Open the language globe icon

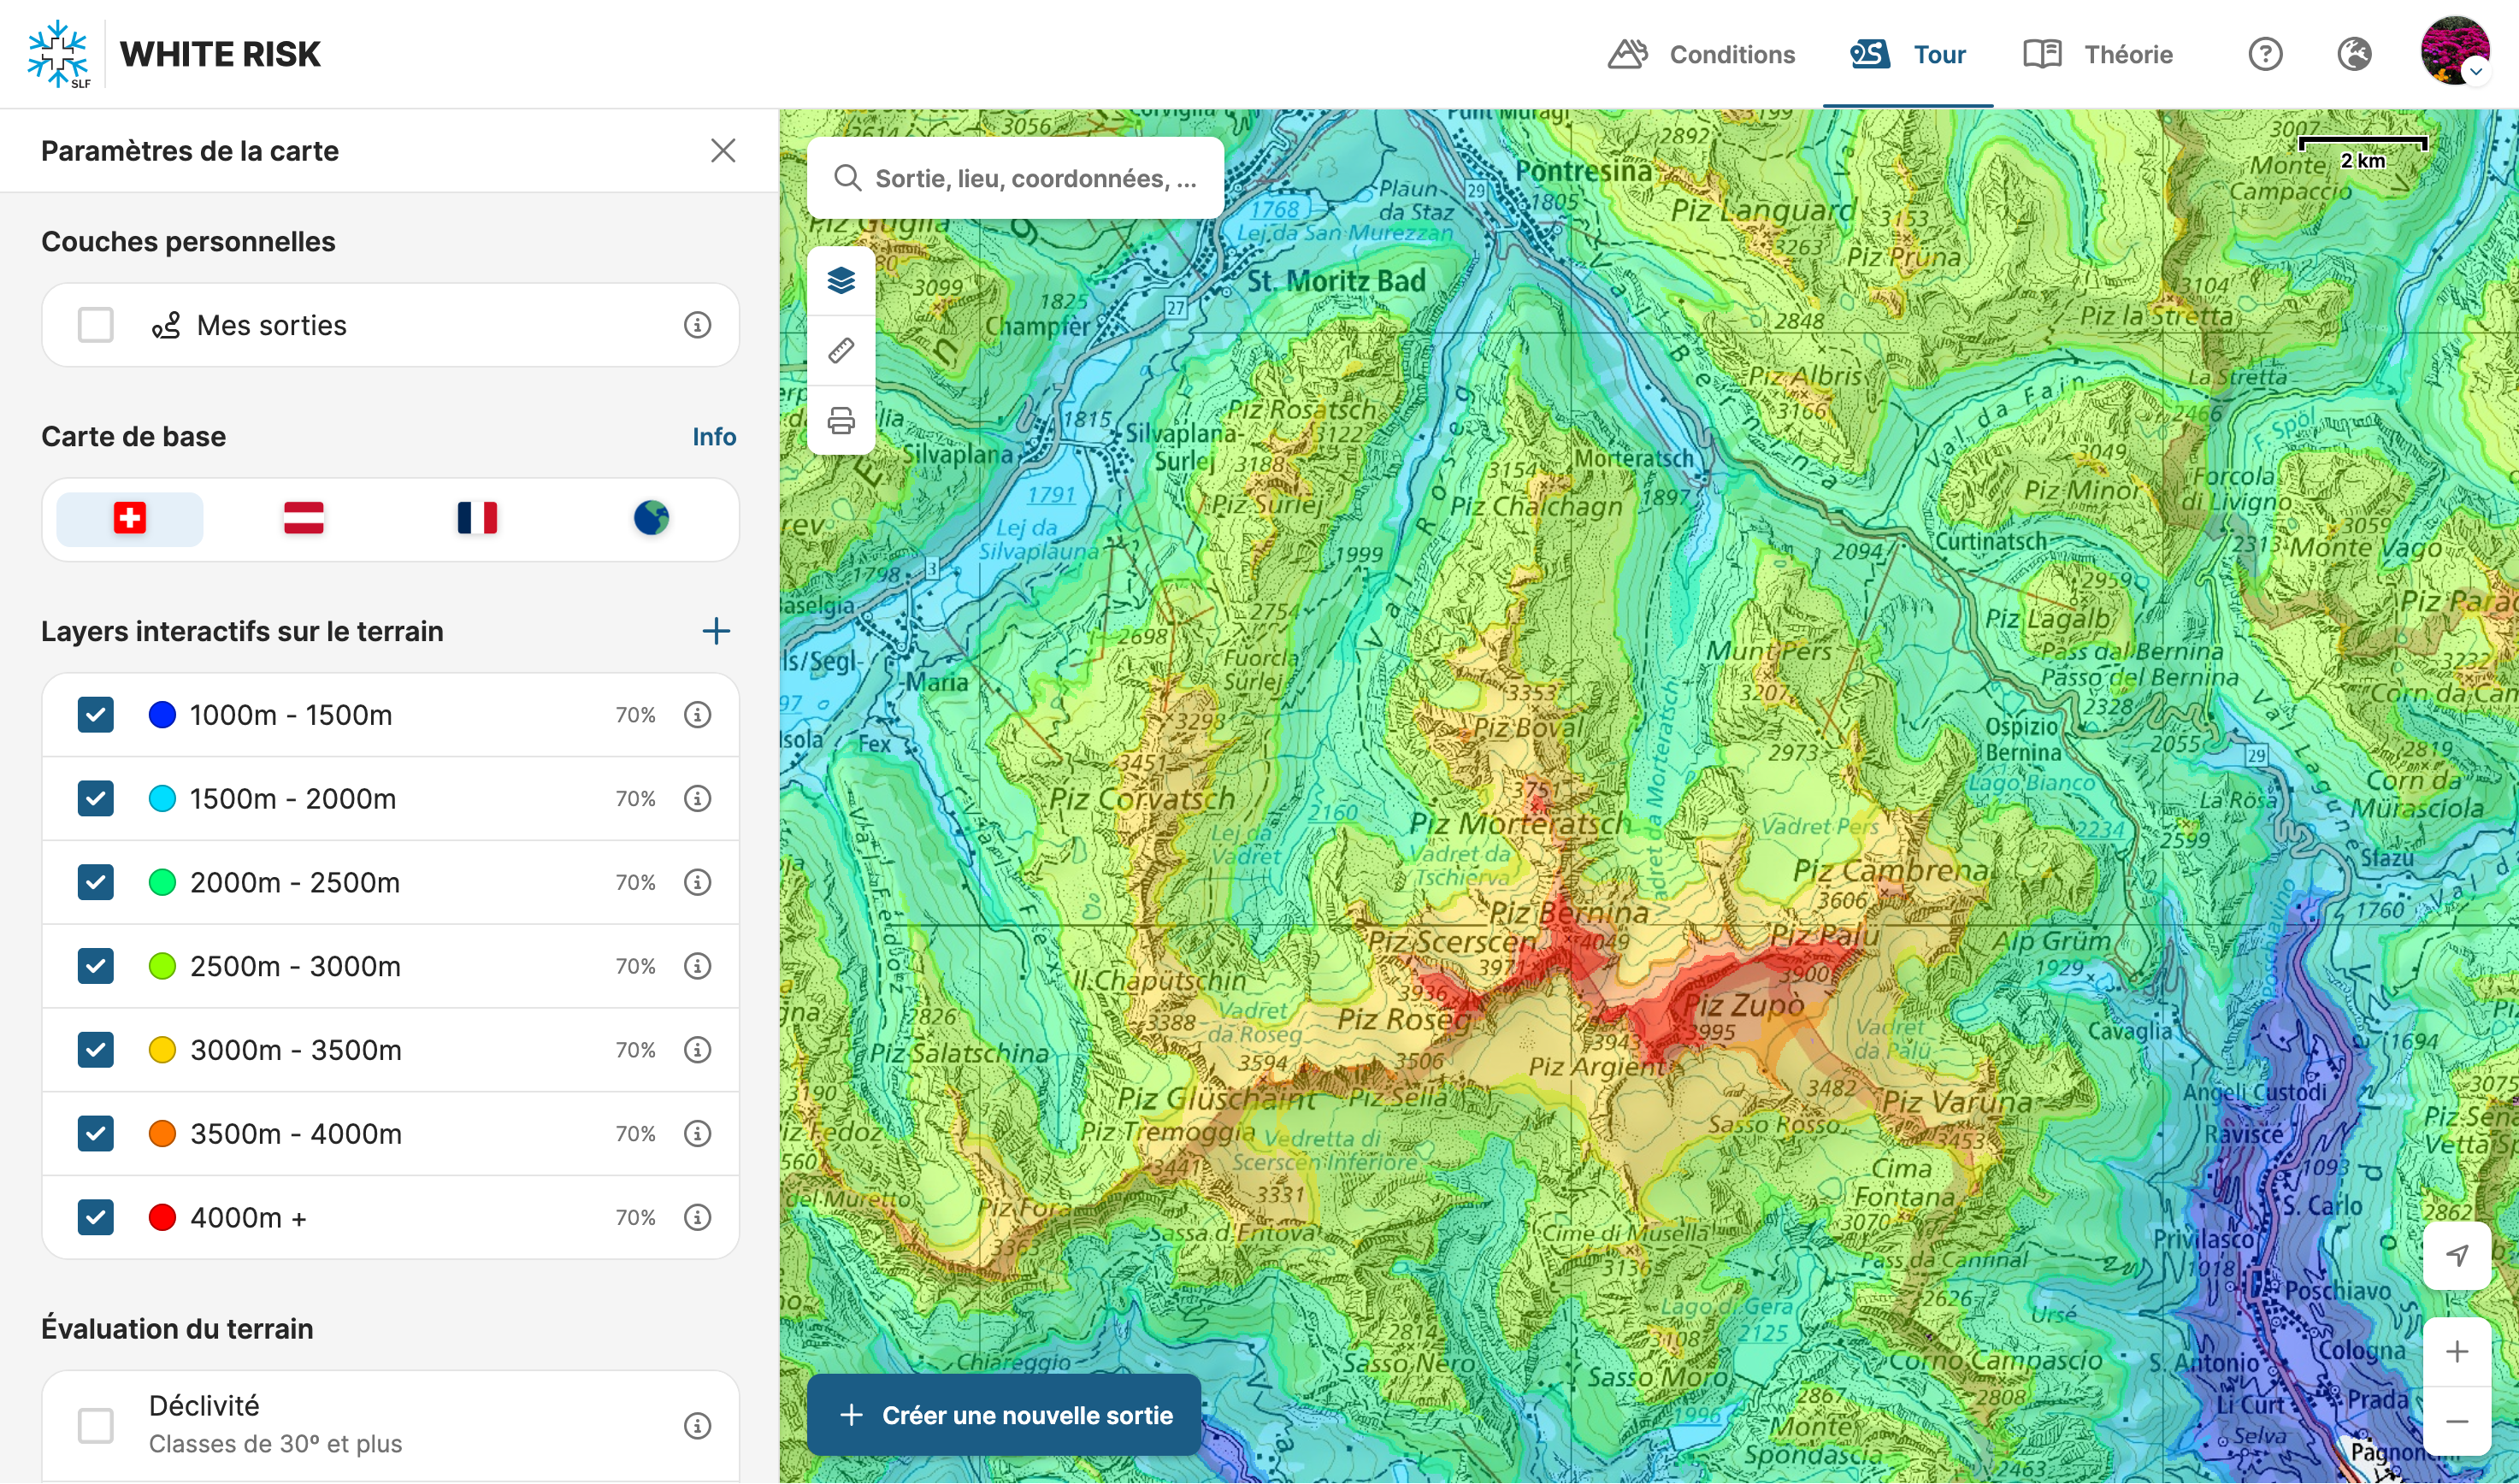click(x=2354, y=54)
